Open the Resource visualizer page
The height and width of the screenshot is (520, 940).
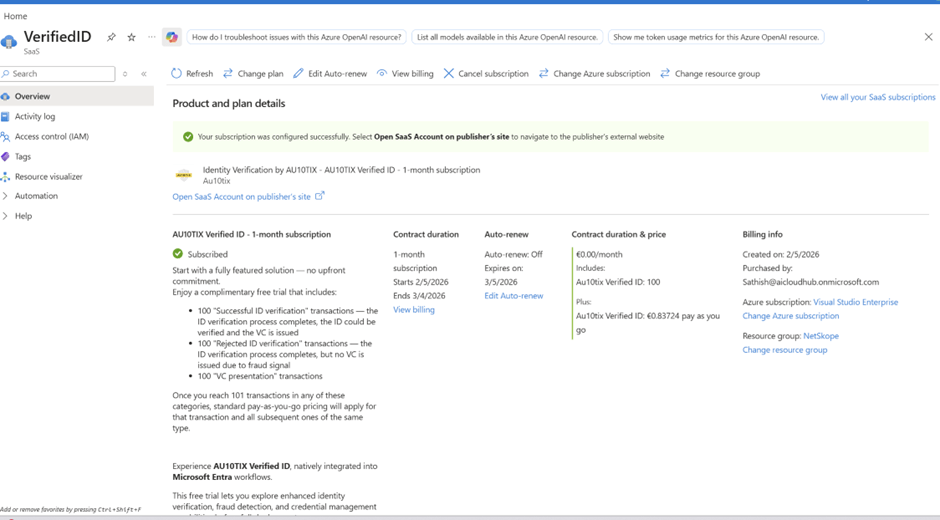(48, 176)
